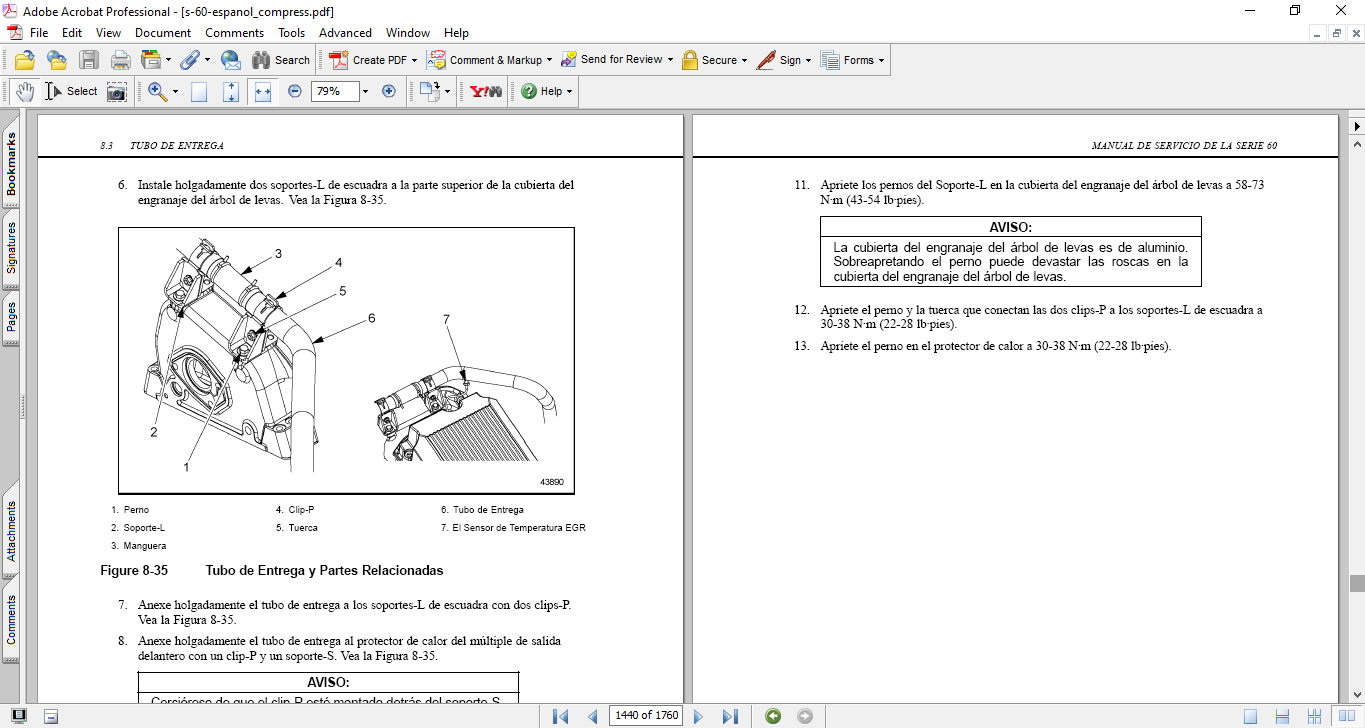Toggle Fit Width page view

[x=263, y=91]
